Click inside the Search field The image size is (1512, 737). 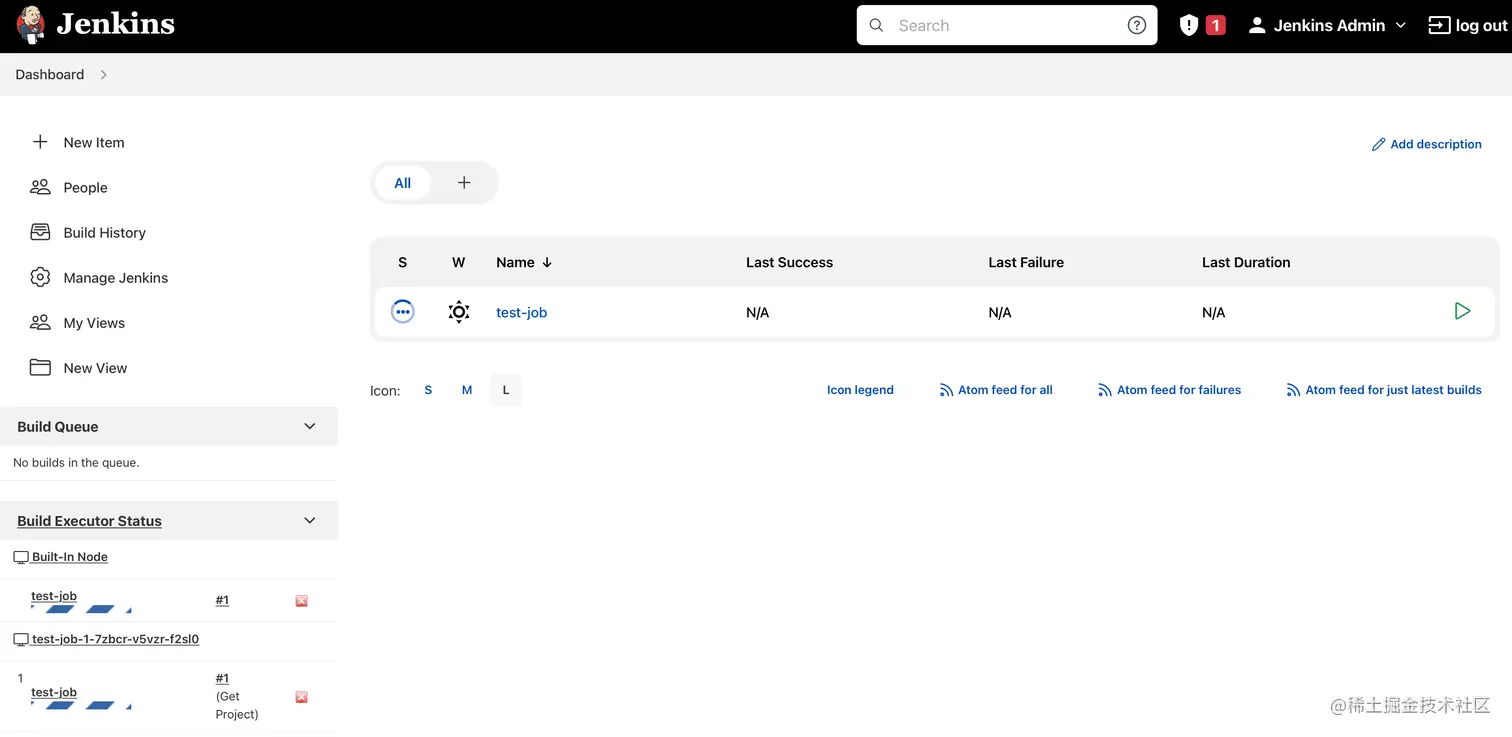(1000, 25)
